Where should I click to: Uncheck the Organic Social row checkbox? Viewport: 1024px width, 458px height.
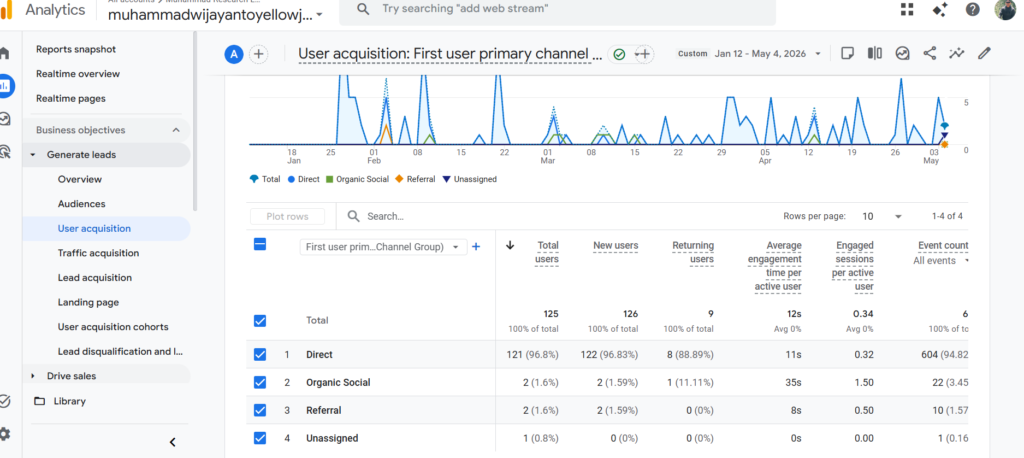pos(260,382)
